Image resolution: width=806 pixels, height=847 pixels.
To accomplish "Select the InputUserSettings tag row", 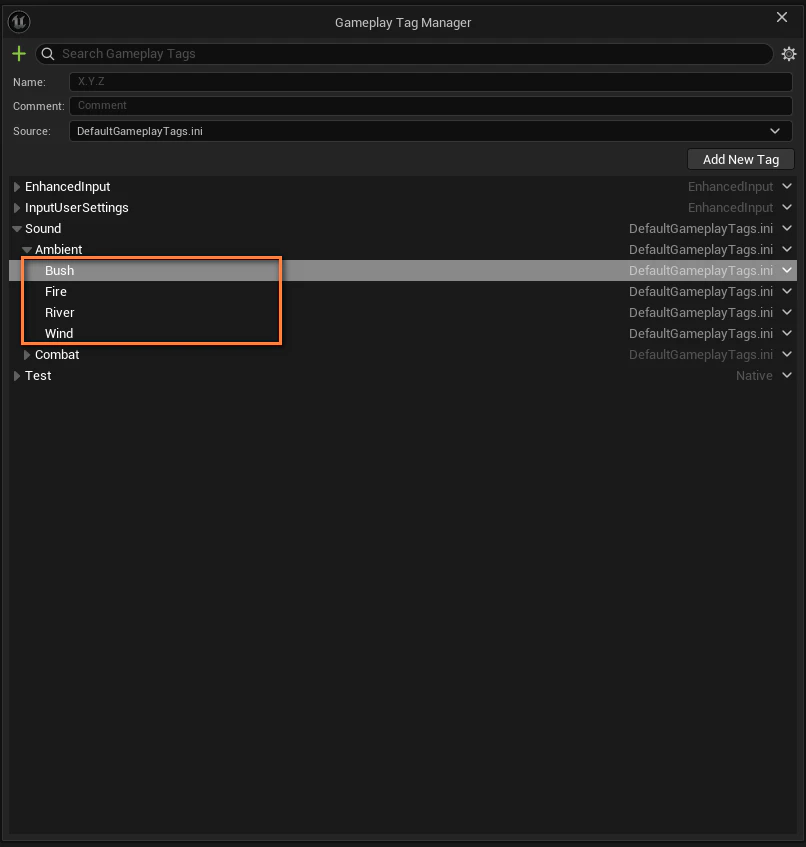I will coord(403,208).
